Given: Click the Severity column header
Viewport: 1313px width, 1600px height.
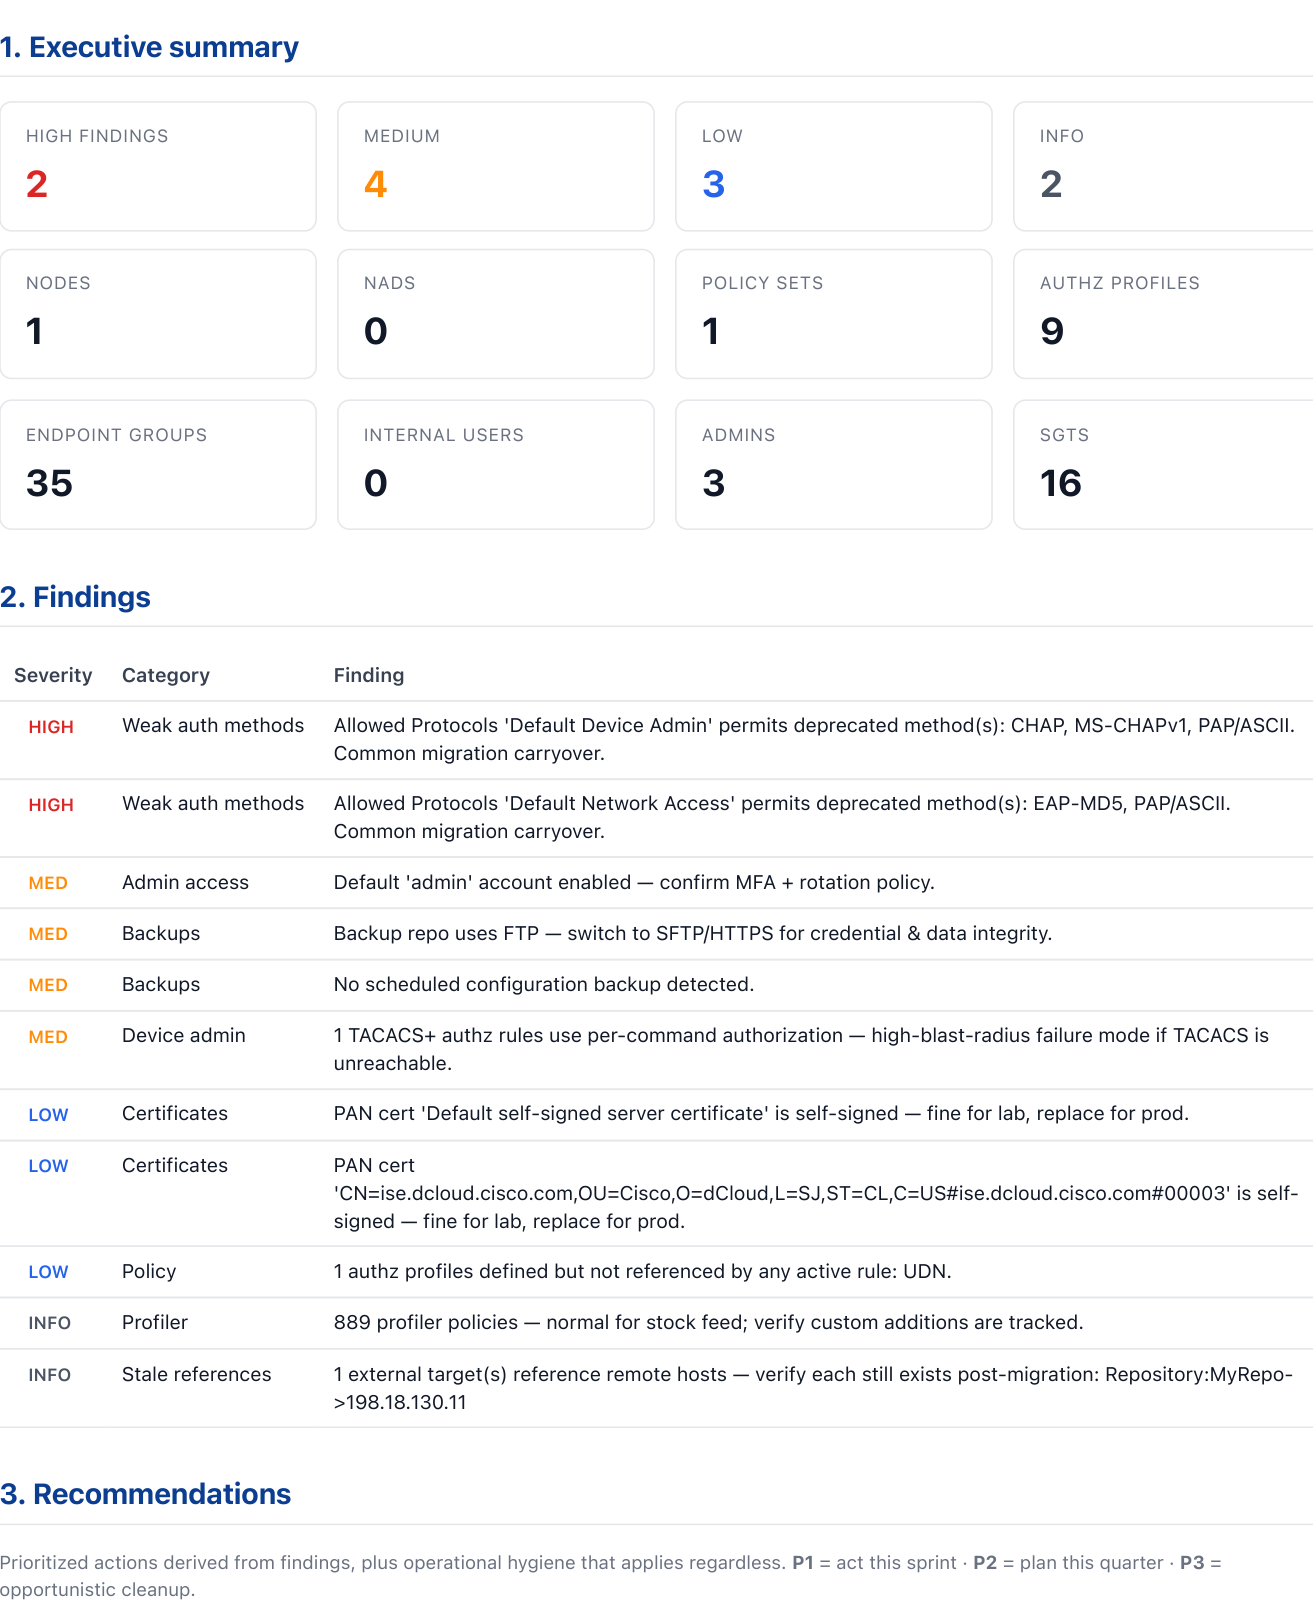Looking at the screenshot, I should [53, 675].
